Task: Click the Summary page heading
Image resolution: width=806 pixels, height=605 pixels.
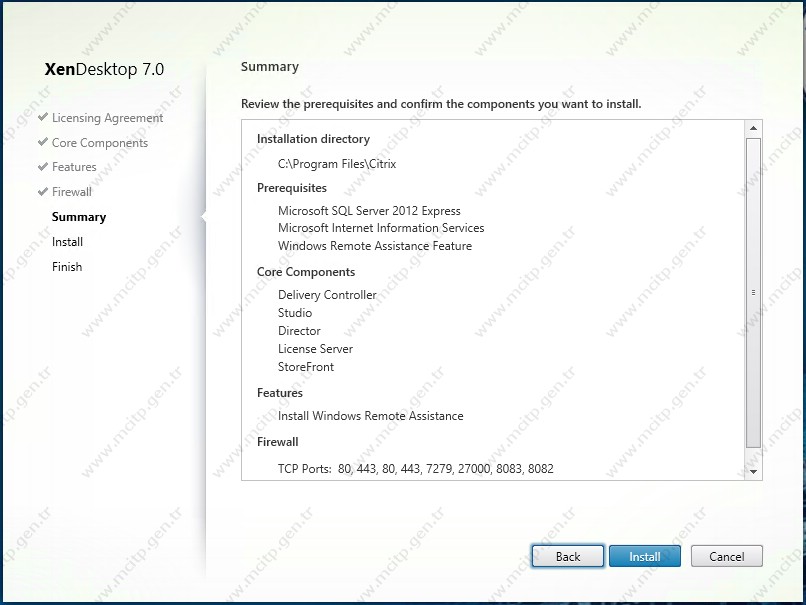Action: click(269, 67)
